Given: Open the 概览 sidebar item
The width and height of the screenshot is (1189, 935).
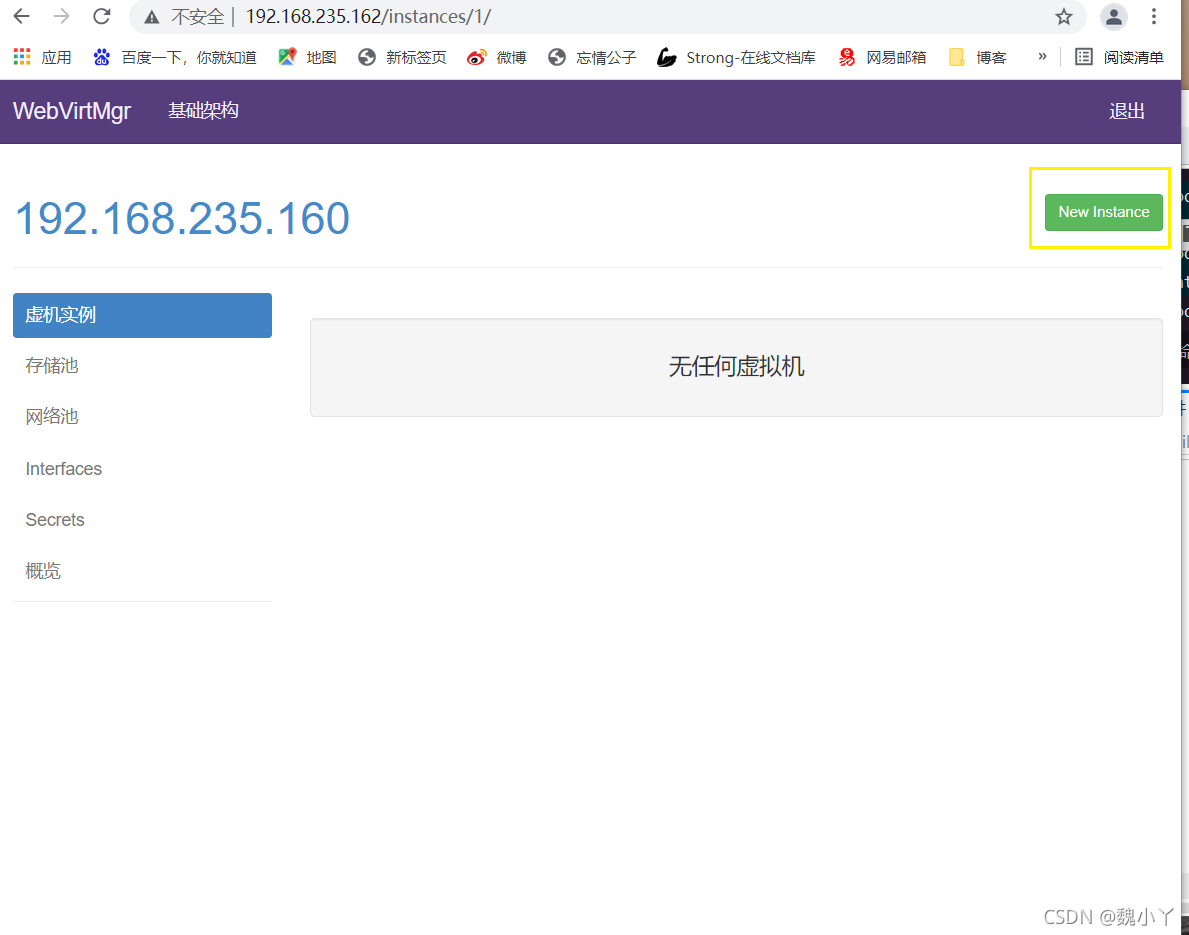Looking at the screenshot, I should (42, 570).
